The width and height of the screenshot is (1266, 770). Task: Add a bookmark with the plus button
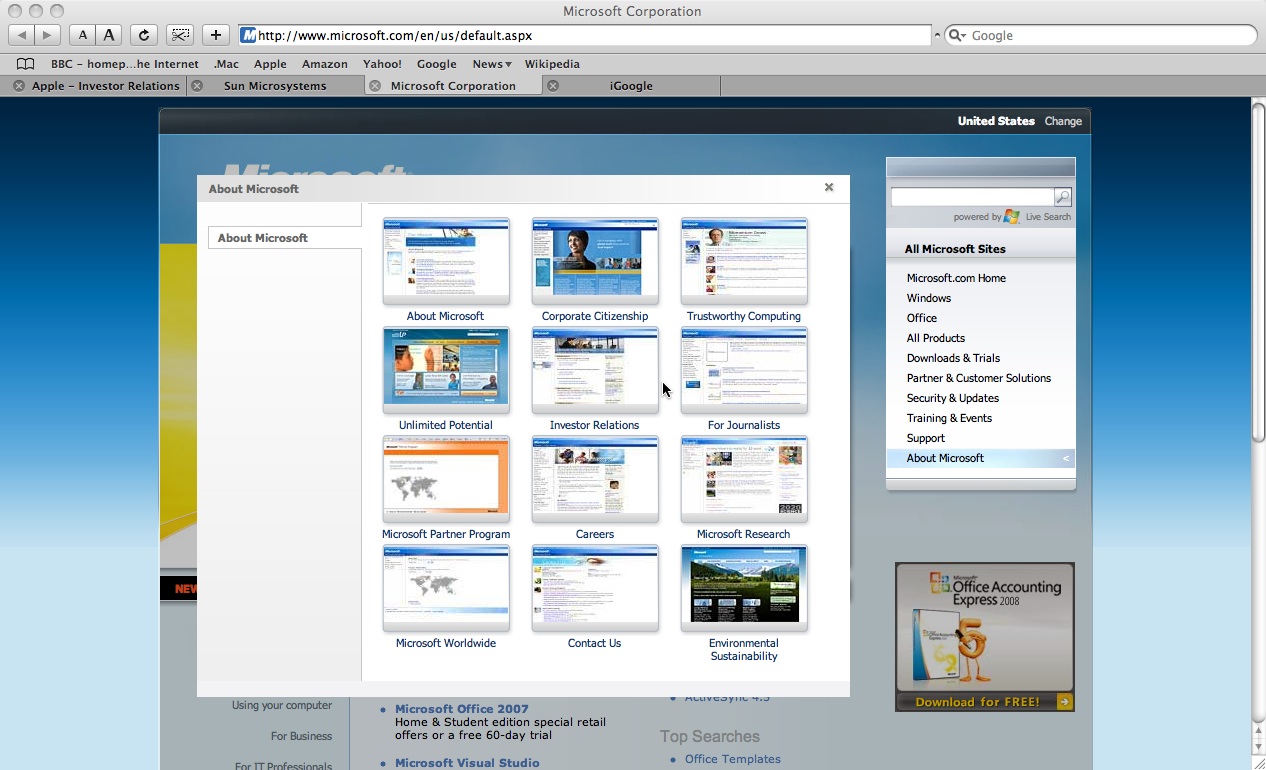(215, 35)
